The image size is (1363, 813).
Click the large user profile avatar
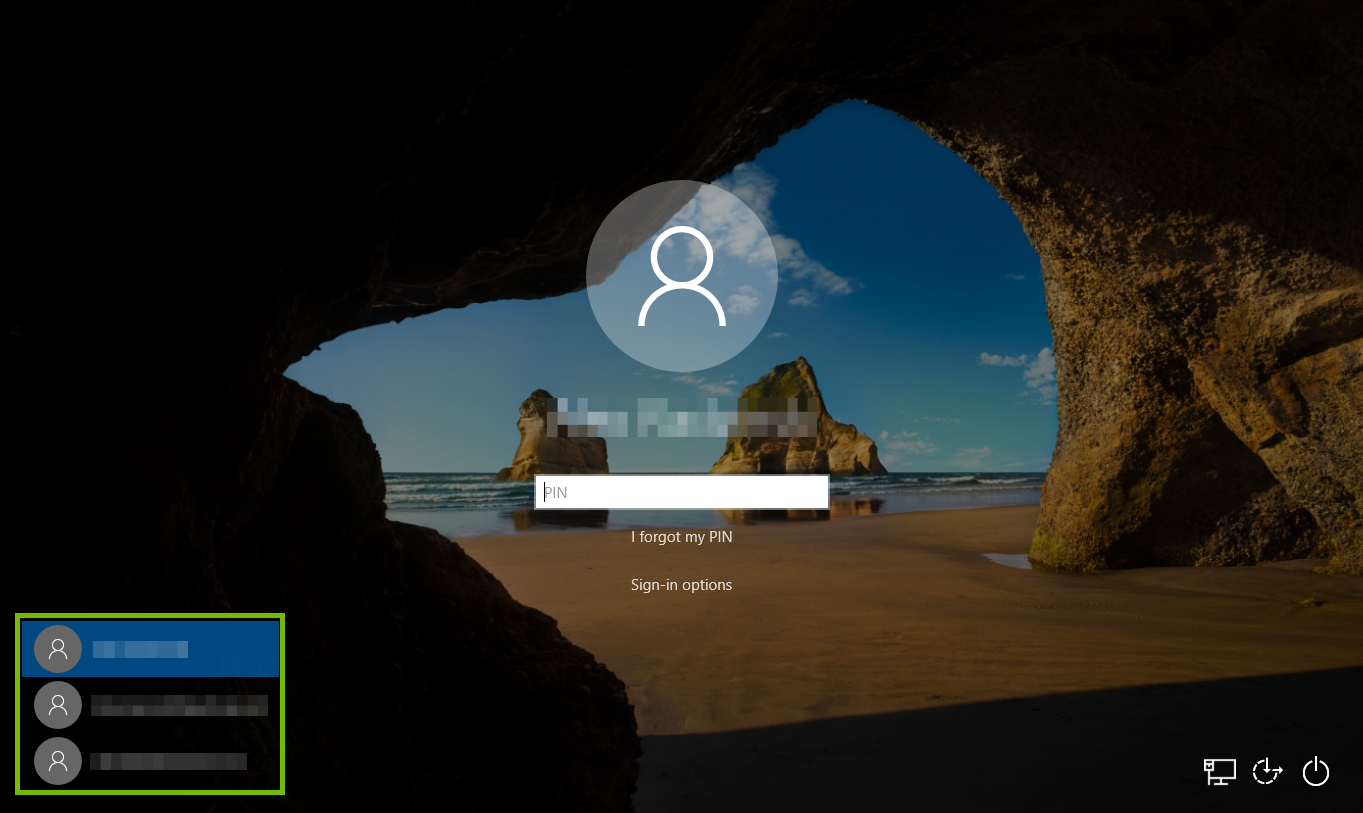(681, 275)
